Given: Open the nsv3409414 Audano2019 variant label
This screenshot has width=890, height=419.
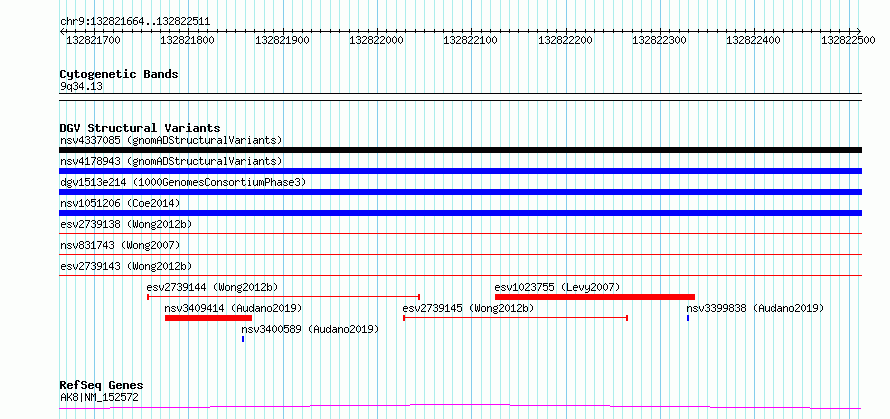Looking at the screenshot, I should point(233,308).
